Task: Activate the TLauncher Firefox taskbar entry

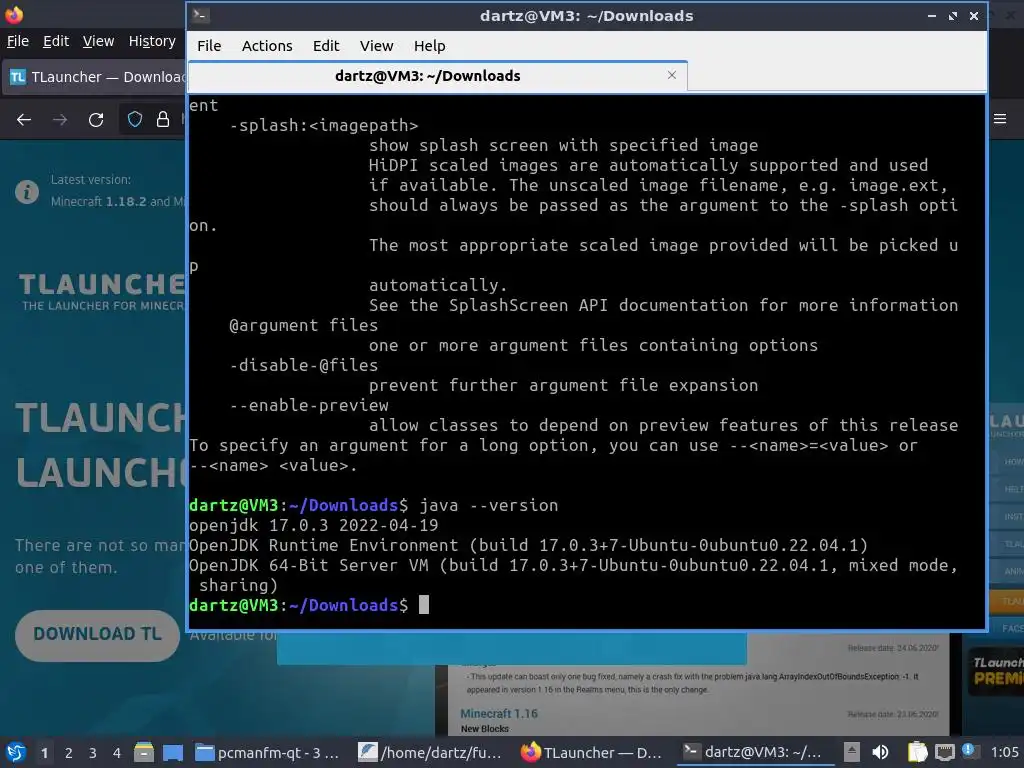Action: coord(593,753)
